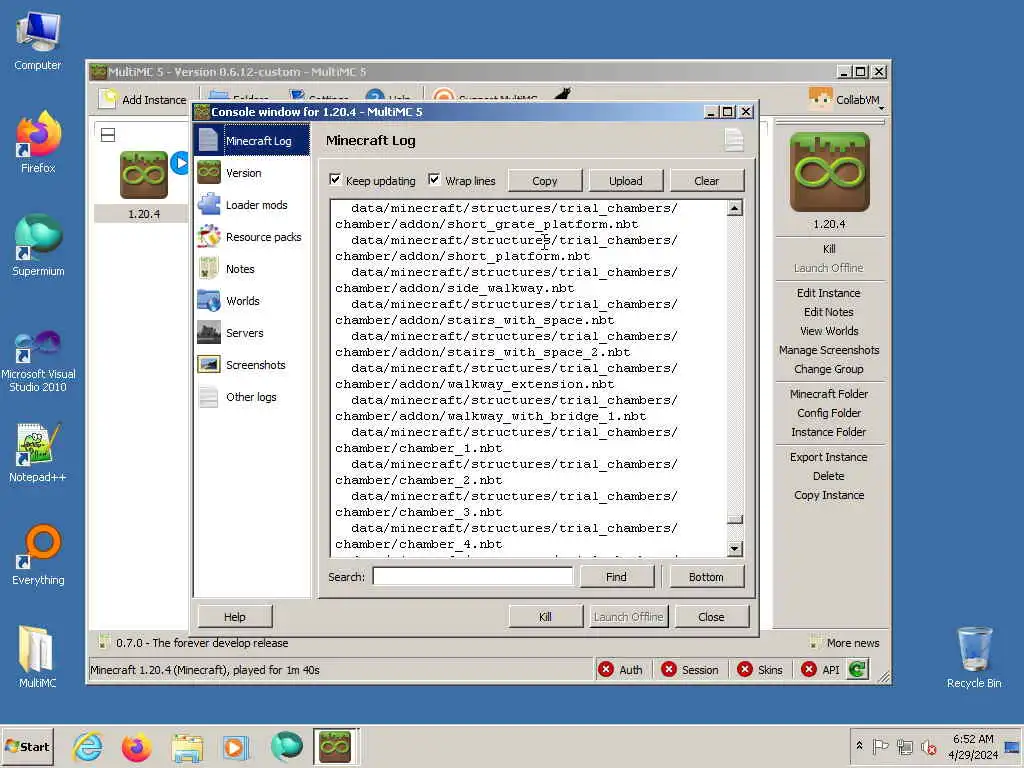Click the Other logs icon in sidebar
Screen dimensions: 1024x768
coord(209,396)
